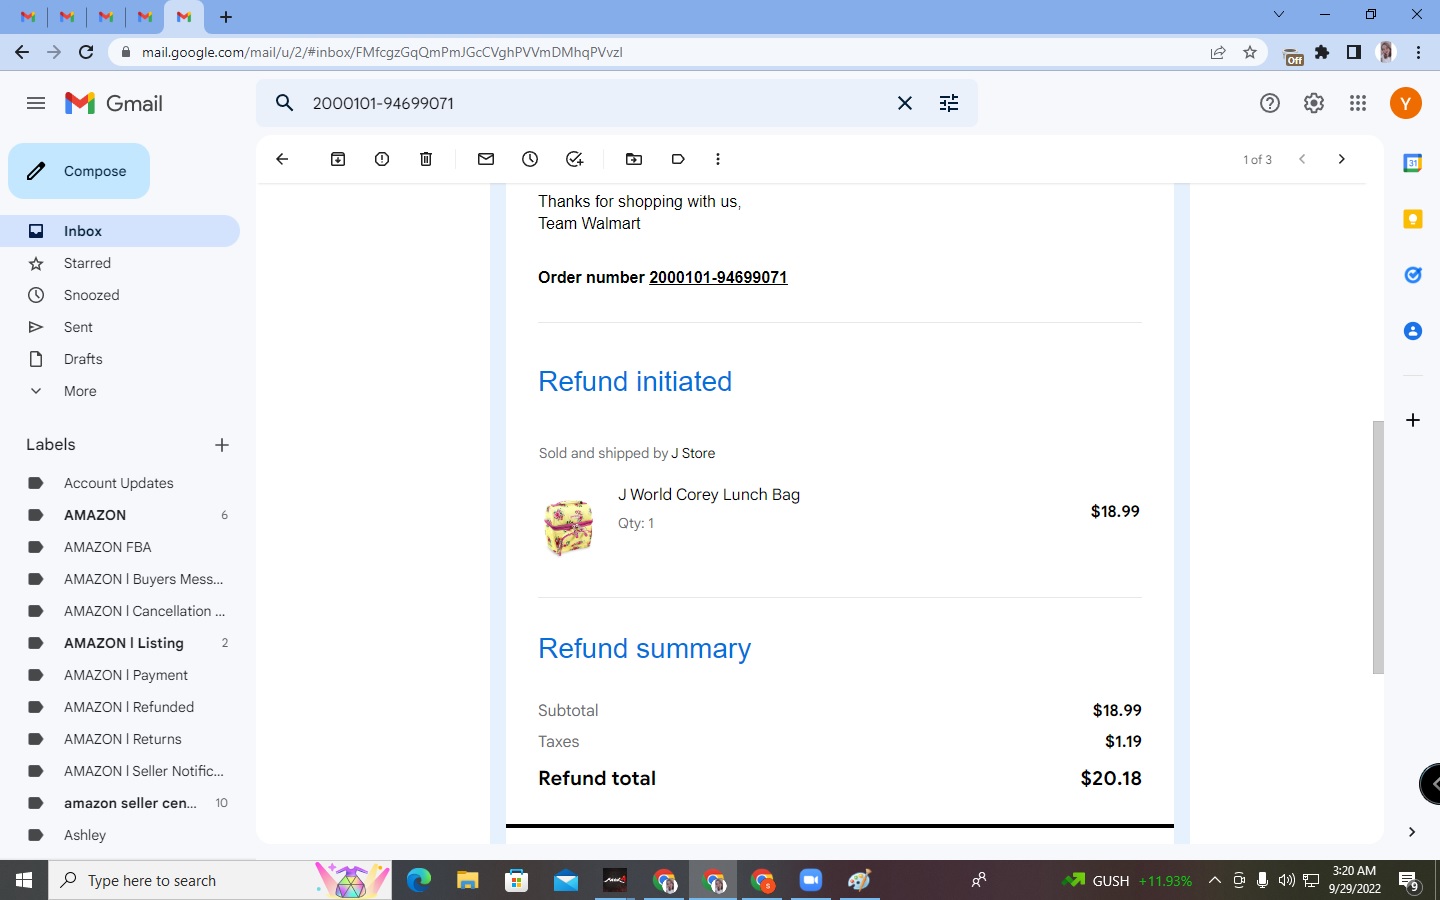This screenshot has width=1440, height=900.
Task: Move this email to a folder
Action: [x=634, y=159]
